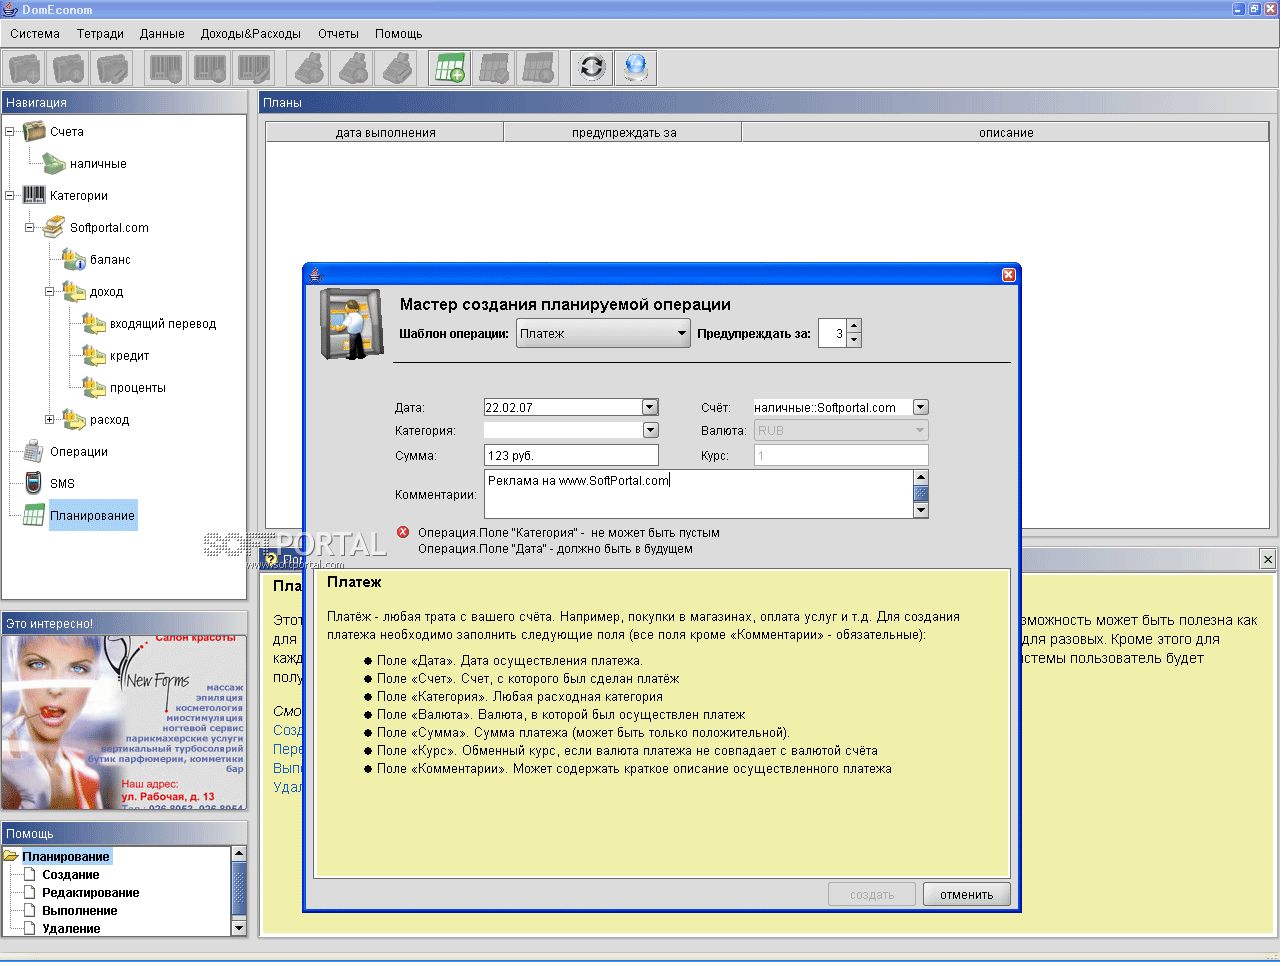Click the green add plan calendar icon
The height and width of the screenshot is (962, 1280).
[450, 68]
